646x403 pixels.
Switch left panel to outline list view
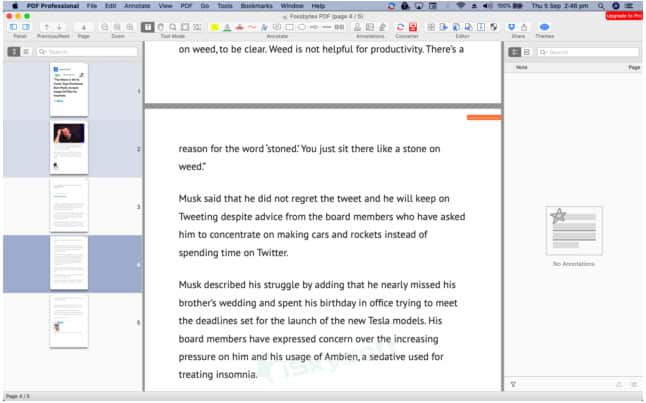tap(26, 52)
